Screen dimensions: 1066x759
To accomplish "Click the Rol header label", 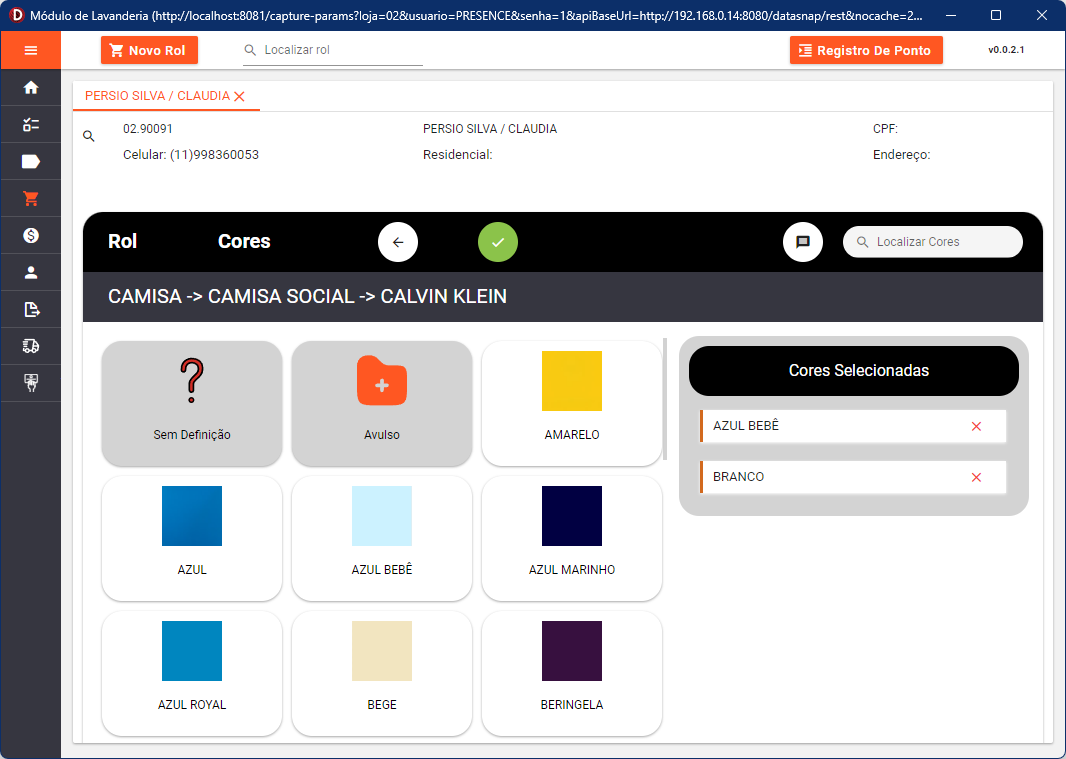I will 122,241.
